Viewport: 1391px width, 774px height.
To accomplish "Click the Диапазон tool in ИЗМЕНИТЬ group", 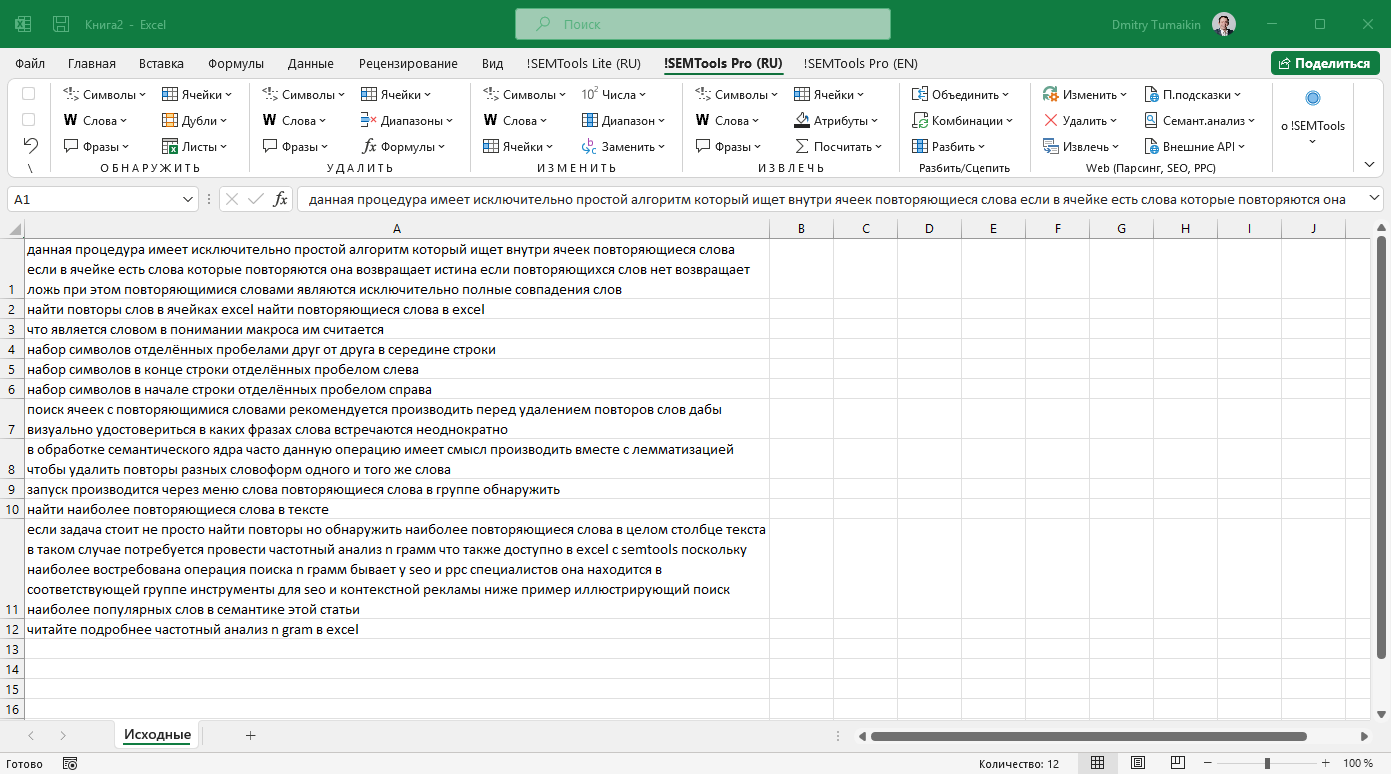I will (x=622, y=121).
